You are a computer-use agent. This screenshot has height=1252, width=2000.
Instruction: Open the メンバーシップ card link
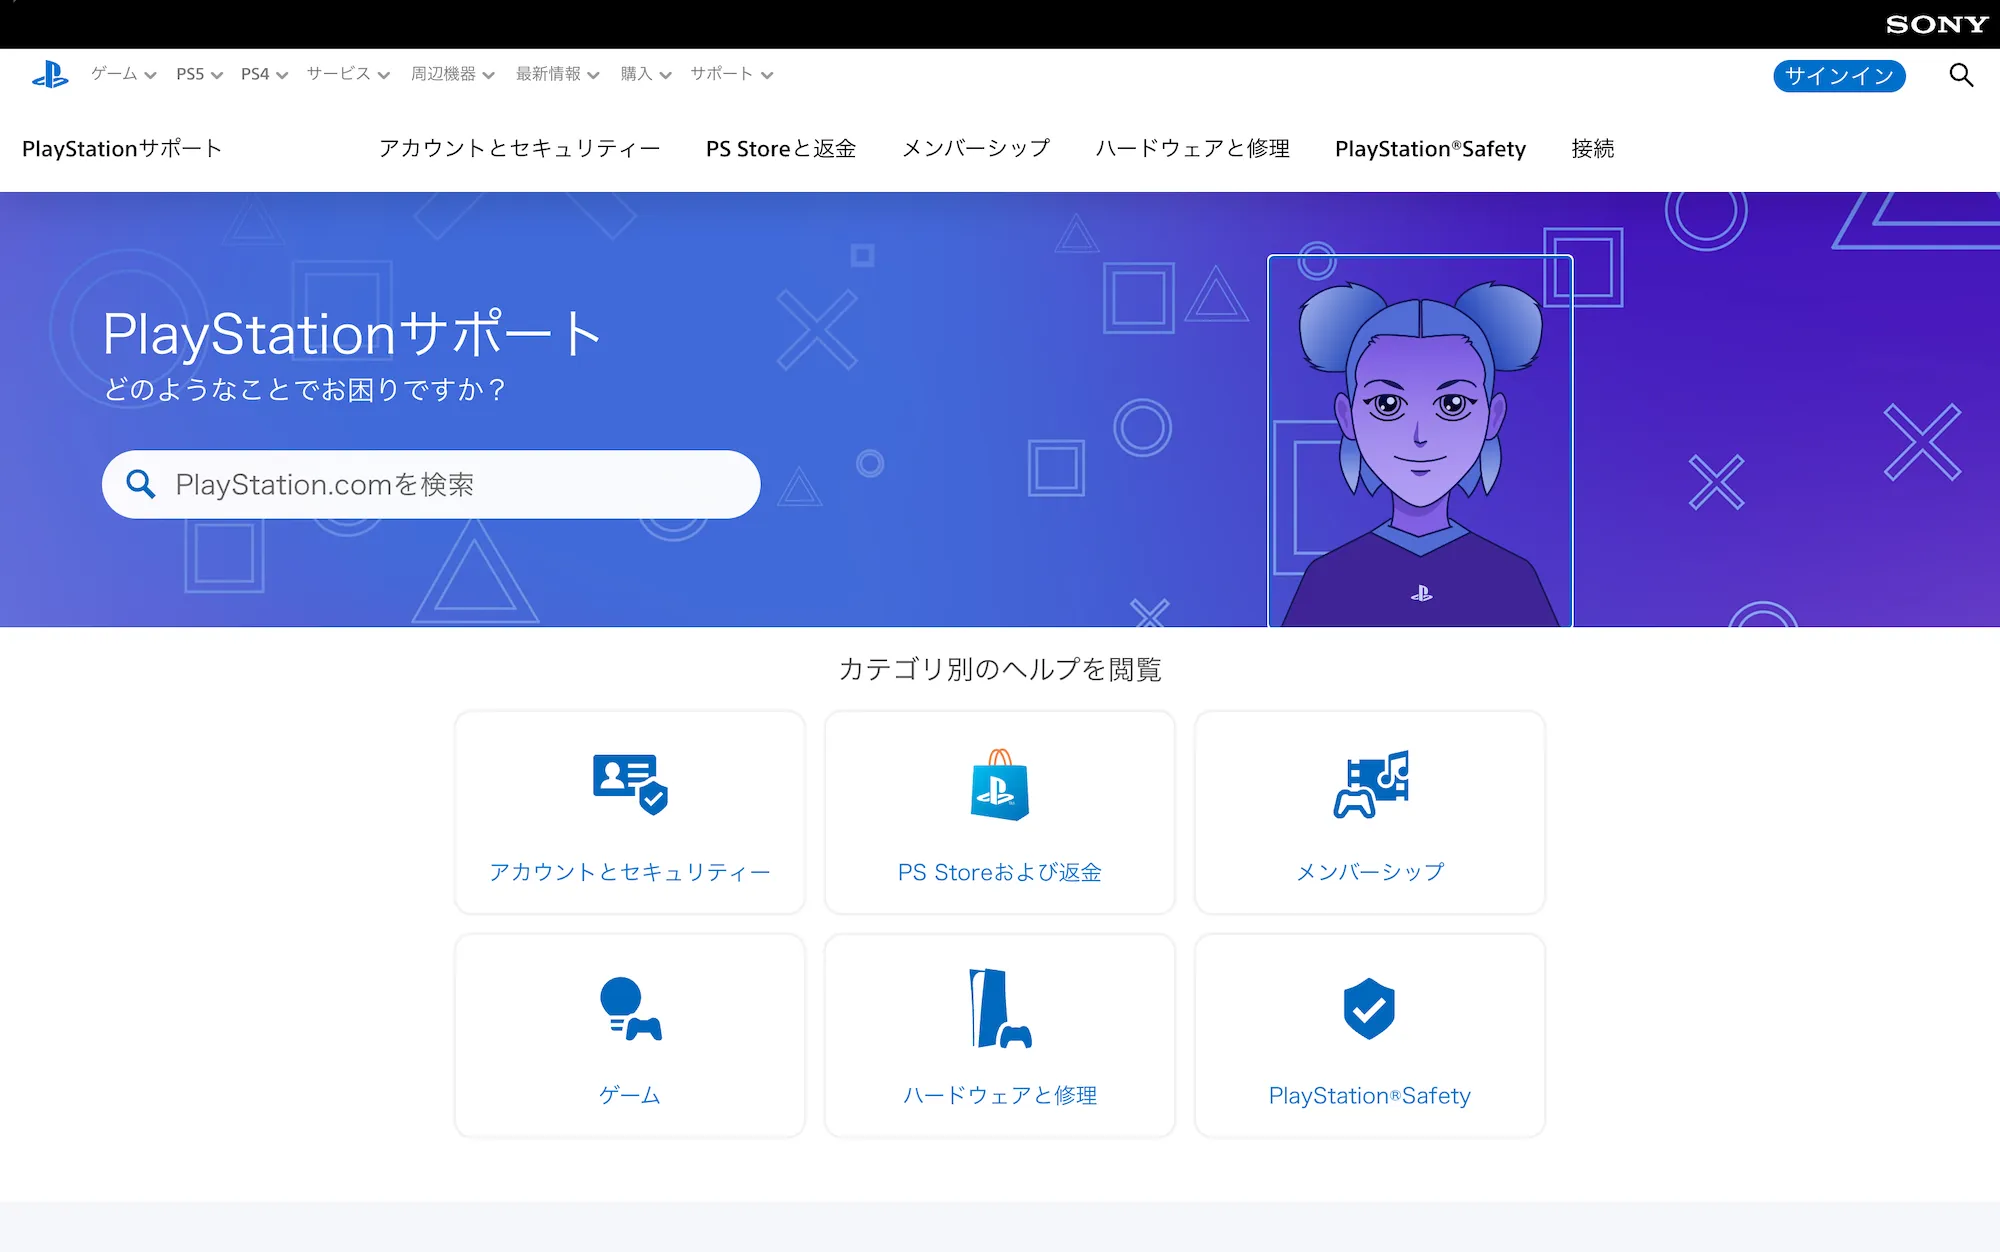click(x=1370, y=812)
